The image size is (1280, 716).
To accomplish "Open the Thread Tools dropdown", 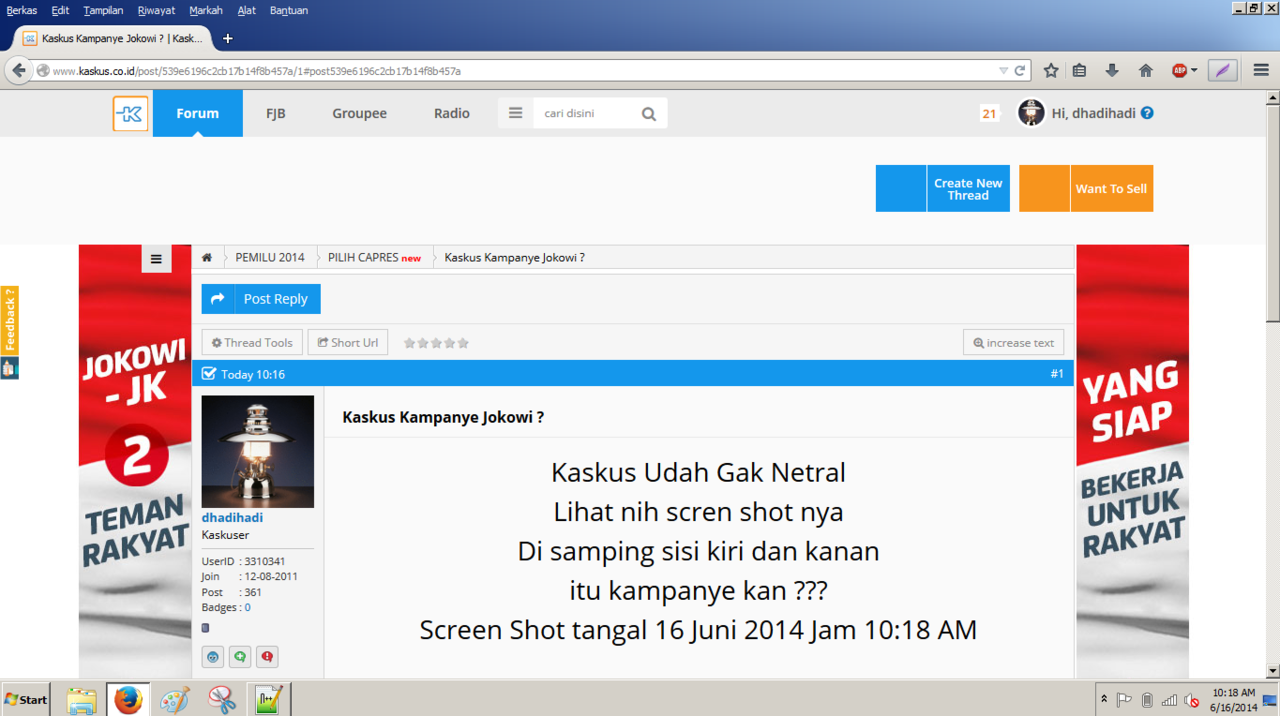I will click(x=252, y=342).
